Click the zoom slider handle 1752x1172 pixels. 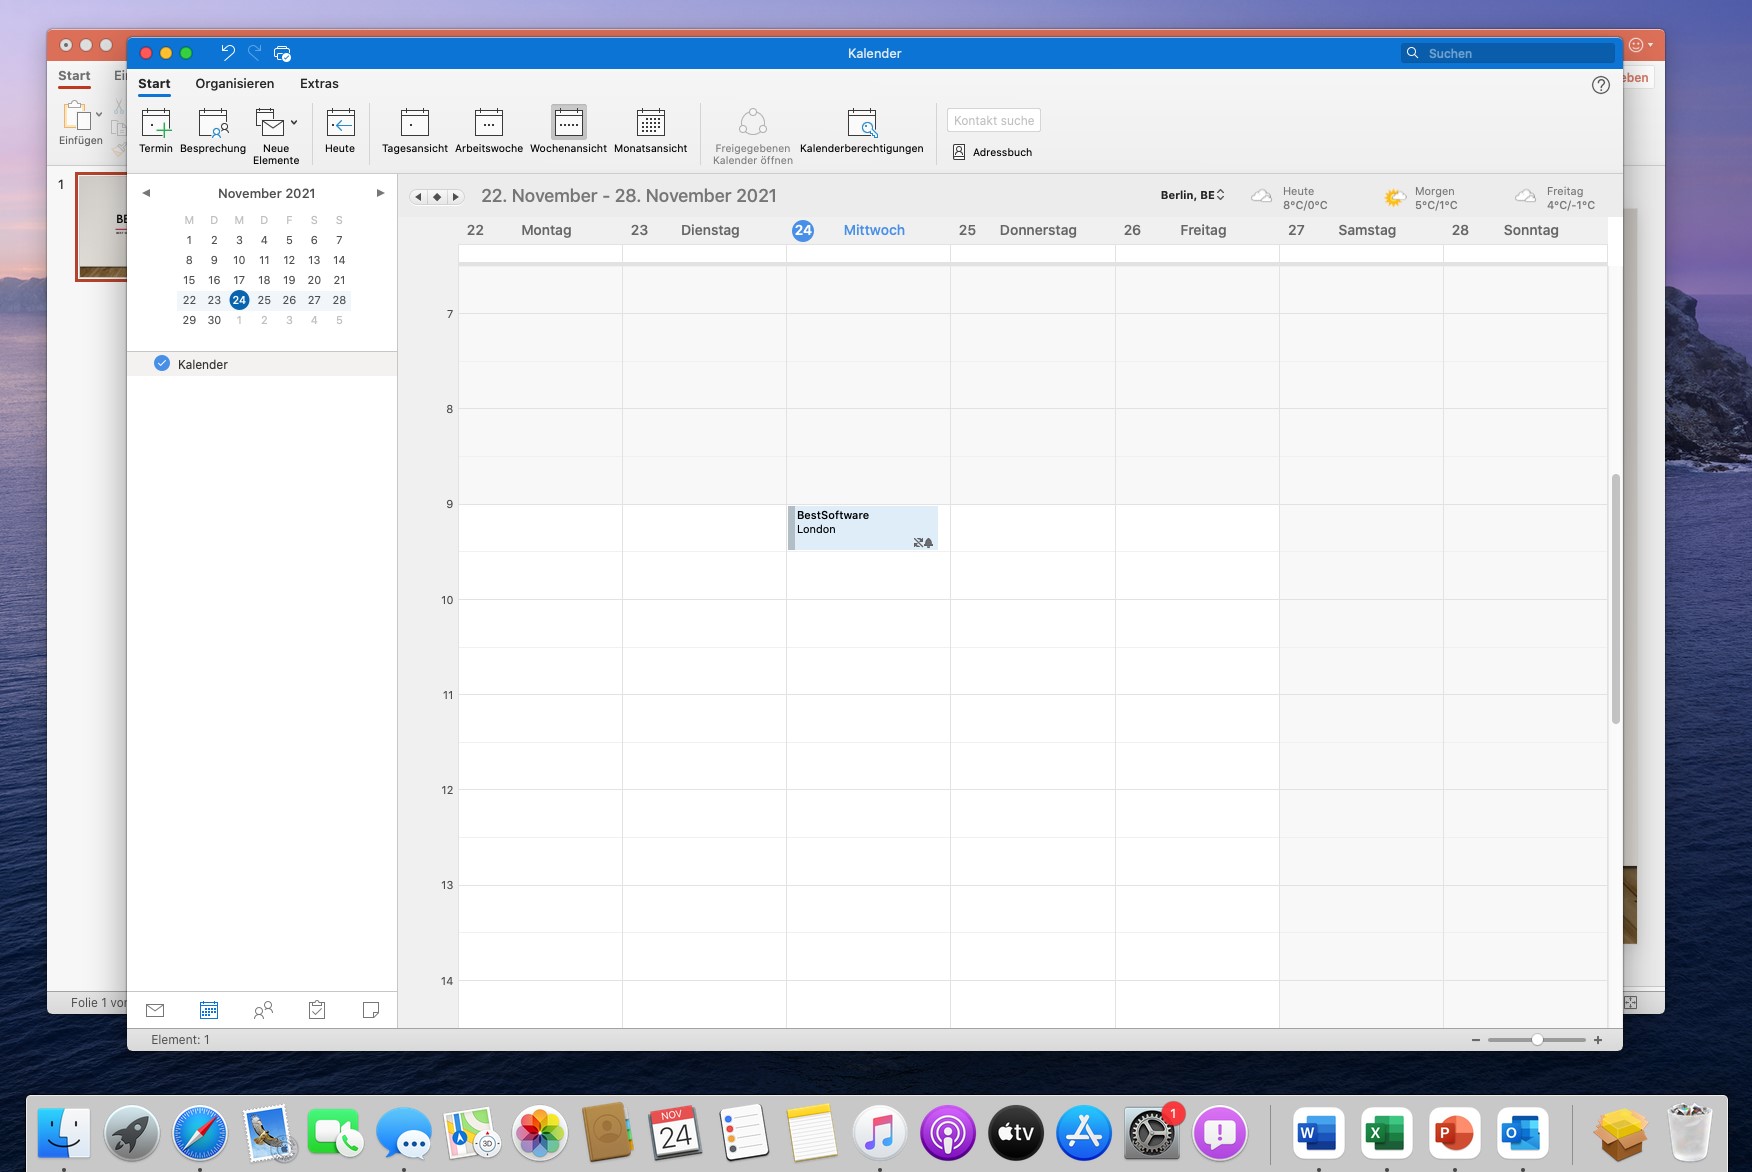click(x=1537, y=1040)
